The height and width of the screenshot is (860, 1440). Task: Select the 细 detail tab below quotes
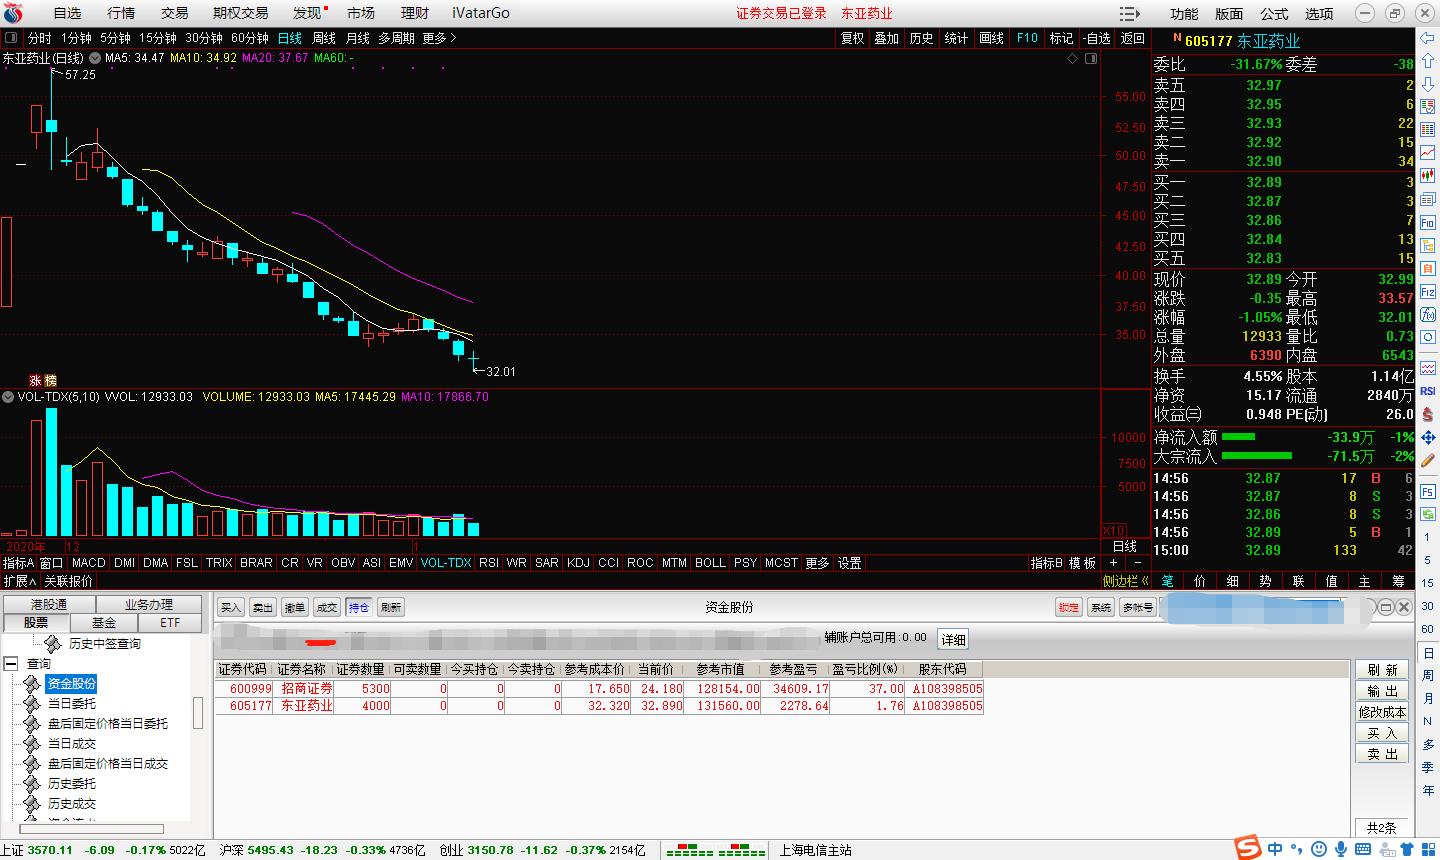(x=1233, y=580)
